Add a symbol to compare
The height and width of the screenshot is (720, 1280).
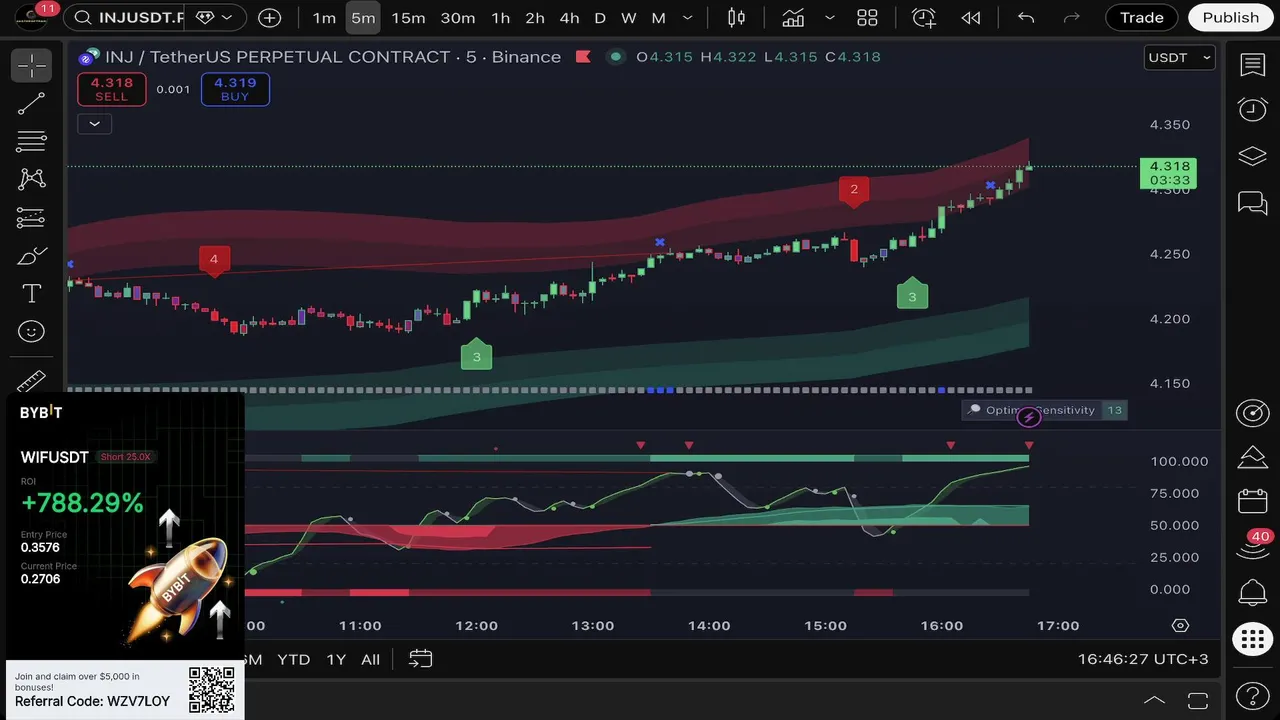point(270,18)
